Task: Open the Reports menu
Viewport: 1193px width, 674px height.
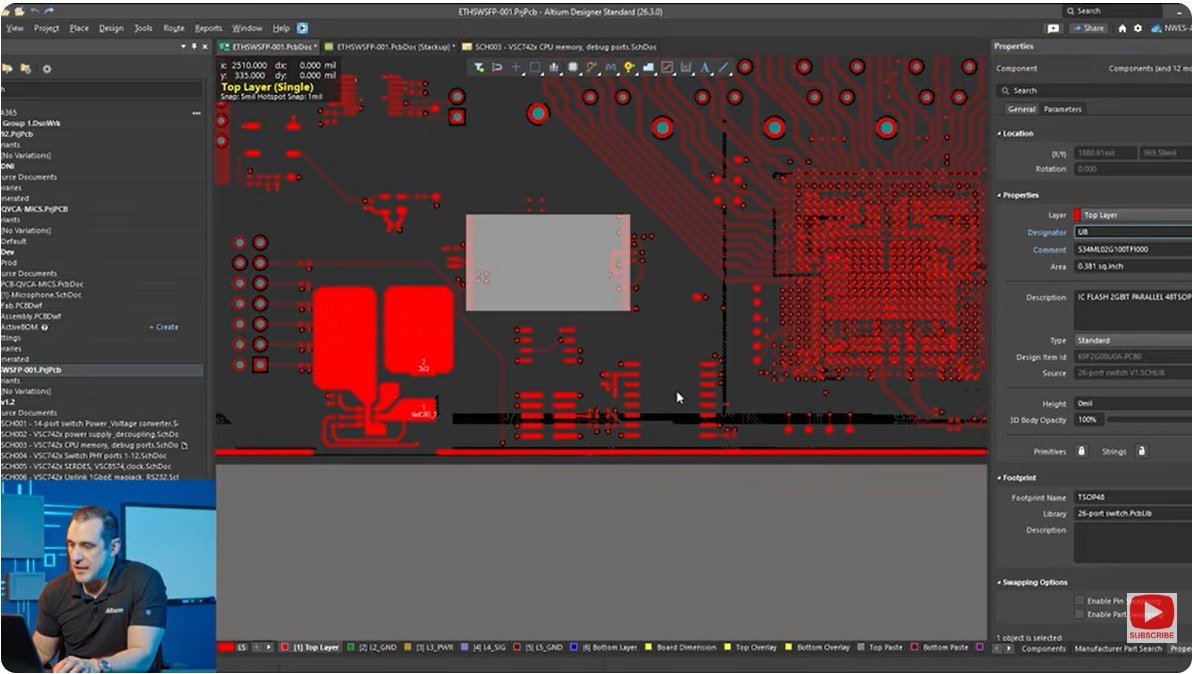Action: pos(208,28)
